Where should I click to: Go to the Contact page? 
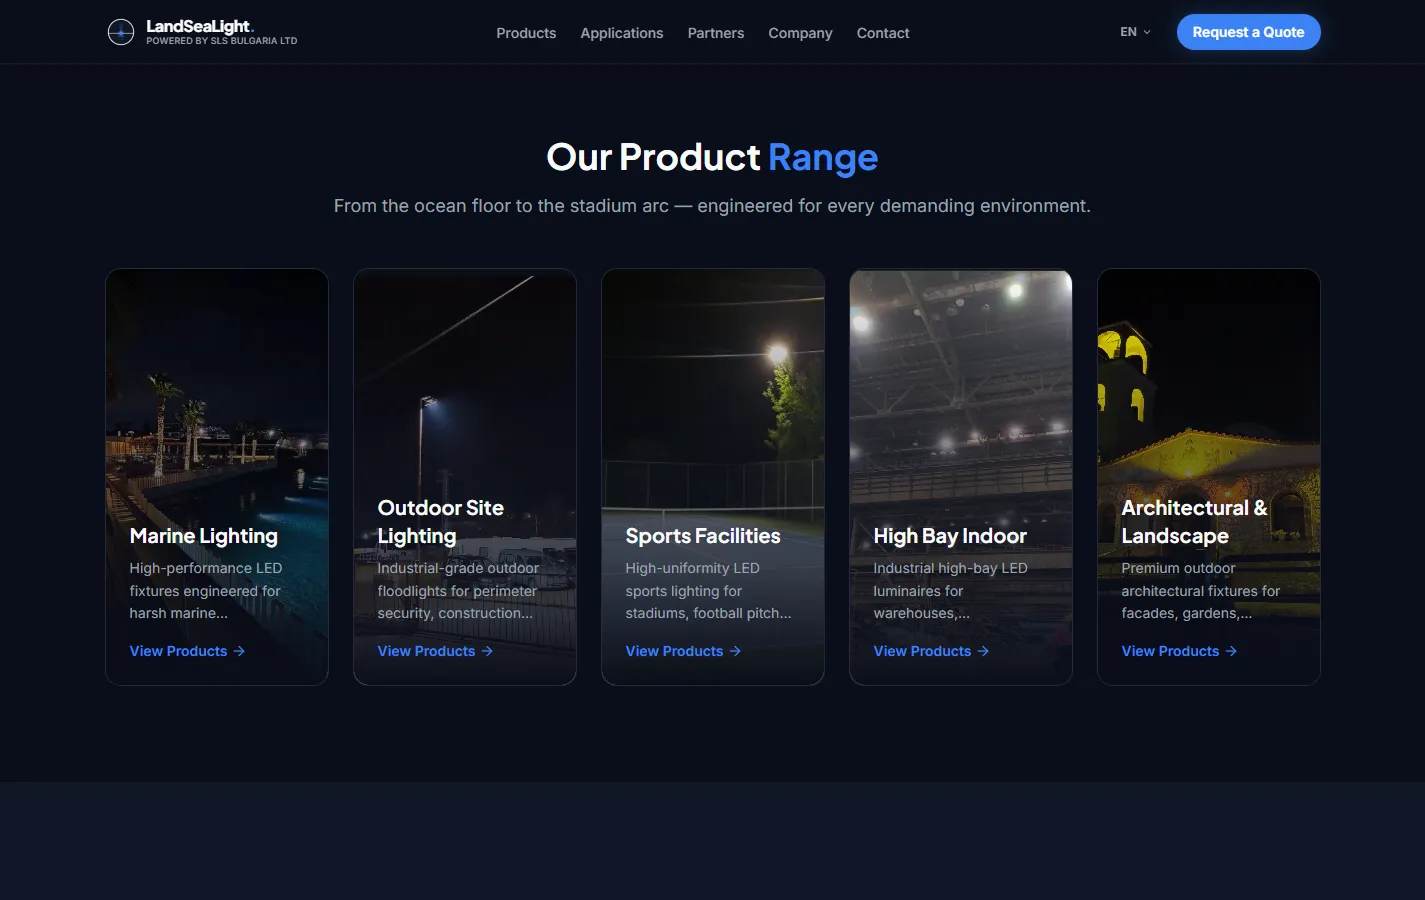tap(883, 33)
